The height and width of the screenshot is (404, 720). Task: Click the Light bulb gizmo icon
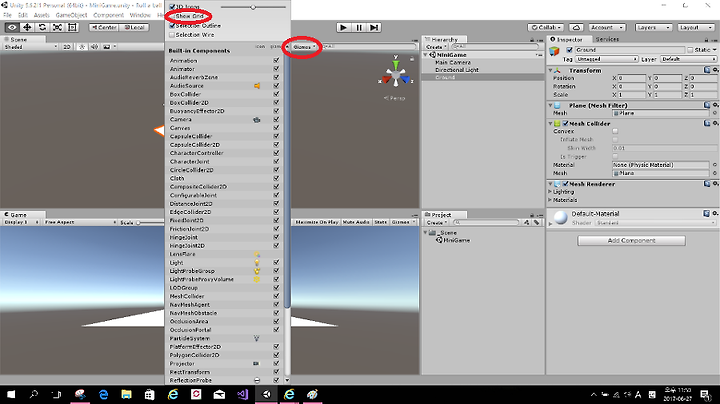coord(257,263)
